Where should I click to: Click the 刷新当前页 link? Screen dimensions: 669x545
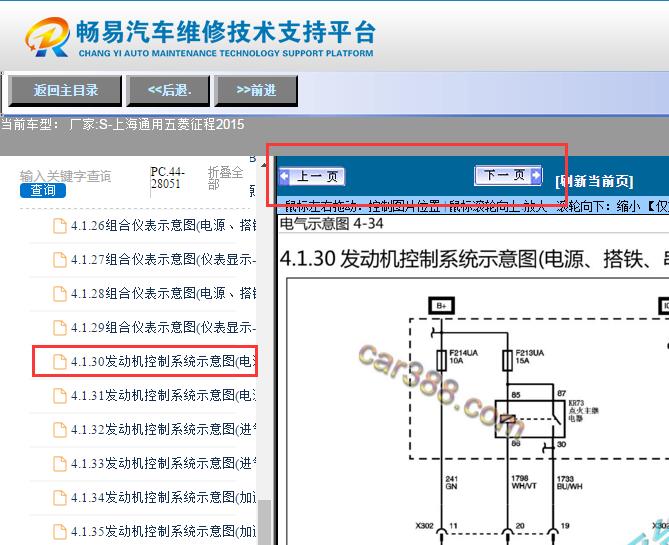point(594,181)
